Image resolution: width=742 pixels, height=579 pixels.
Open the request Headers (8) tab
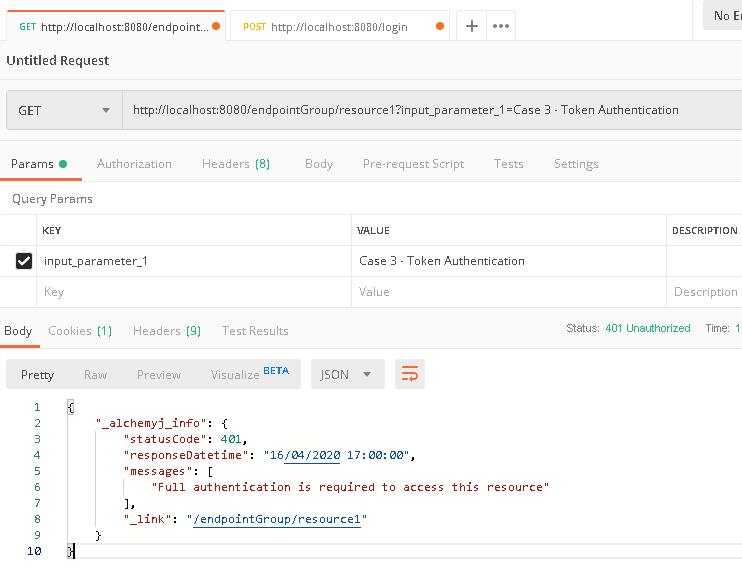pyautogui.click(x=235, y=164)
